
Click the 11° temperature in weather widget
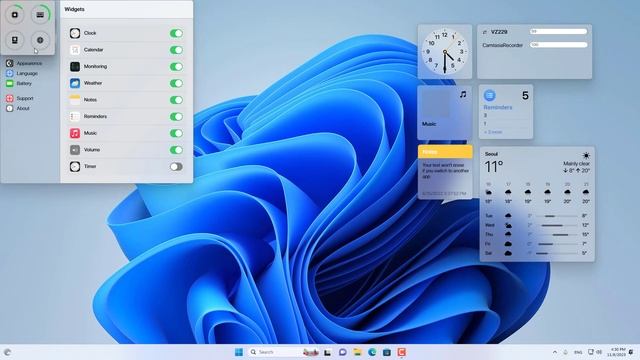click(x=493, y=167)
